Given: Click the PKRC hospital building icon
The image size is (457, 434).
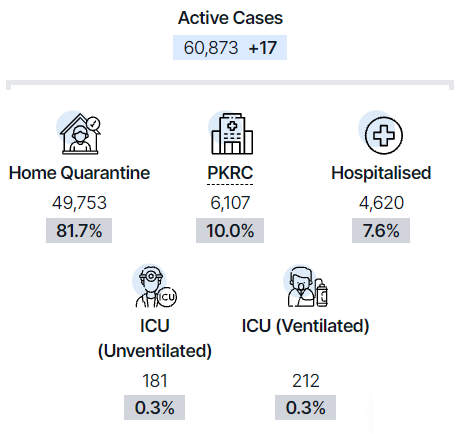Looking at the screenshot, I should click(231, 133).
